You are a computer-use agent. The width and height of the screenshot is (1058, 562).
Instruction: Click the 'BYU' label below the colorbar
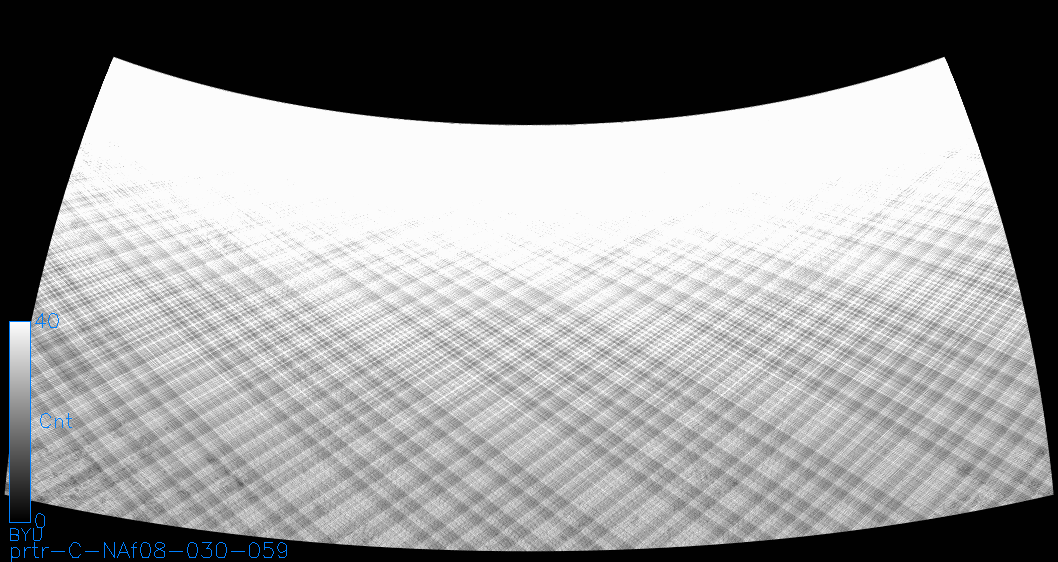coord(26,535)
